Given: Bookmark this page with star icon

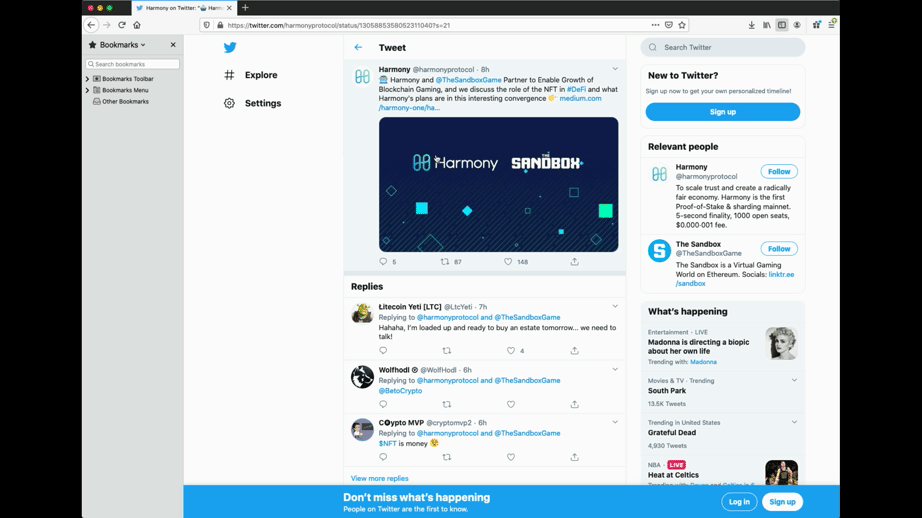Looking at the screenshot, I should click(682, 25).
